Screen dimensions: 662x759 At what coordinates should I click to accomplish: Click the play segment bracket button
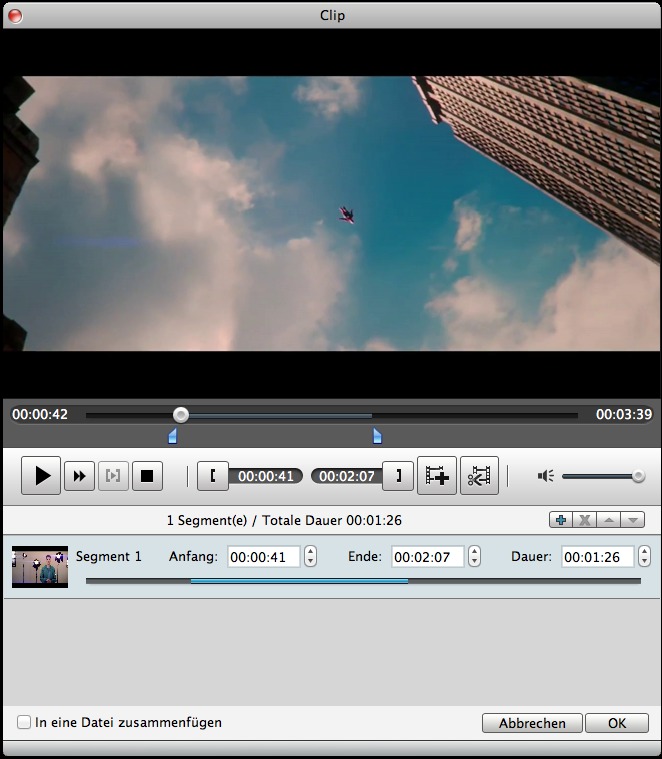[113, 476]
